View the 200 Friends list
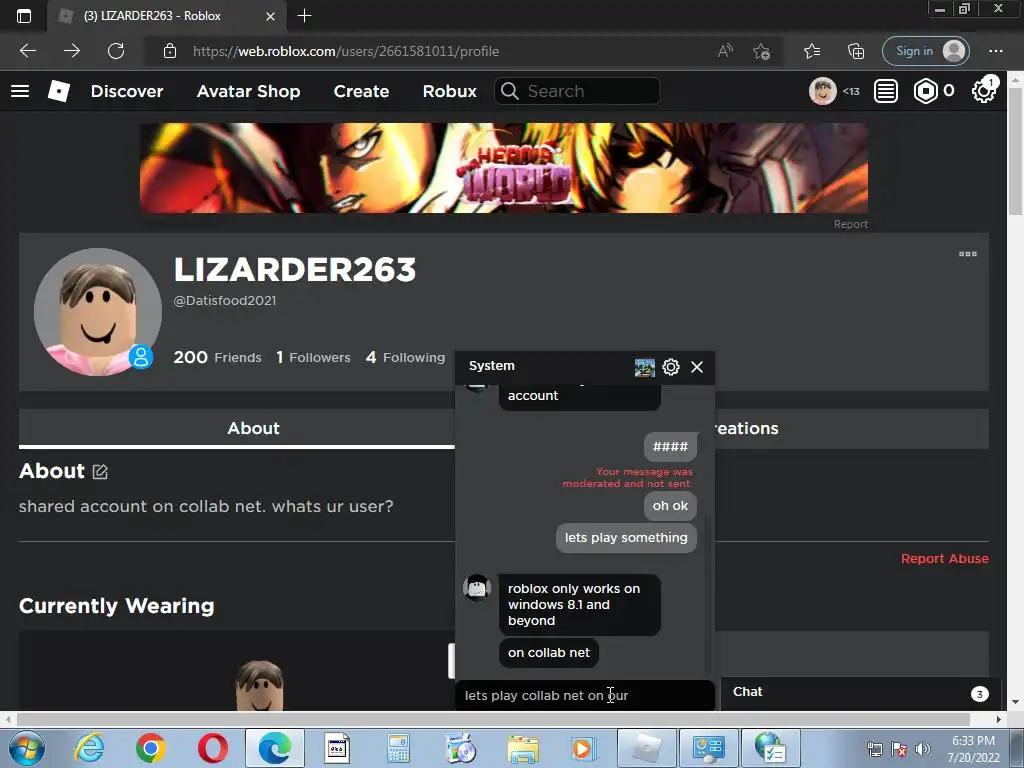The width and height of the screenshot is (1024, 768). (217, 357)
